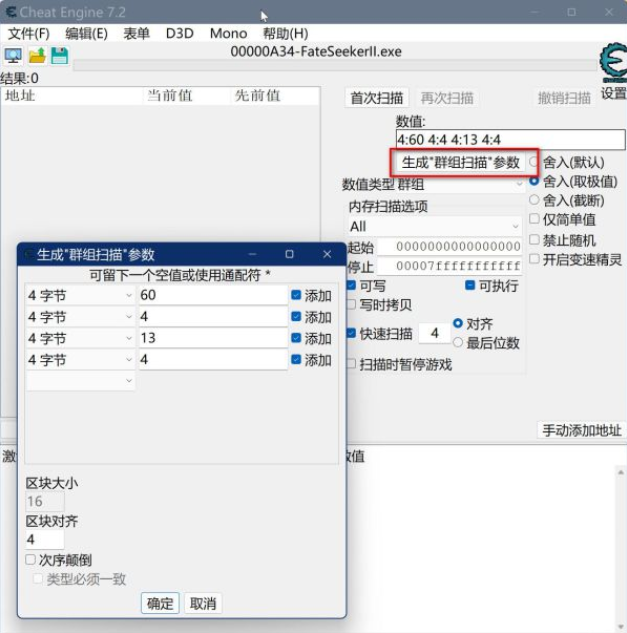The width and height of the screenshot is (627, 633).
Task: Open the 帮助(H) menu
Action: pos(285,34)
